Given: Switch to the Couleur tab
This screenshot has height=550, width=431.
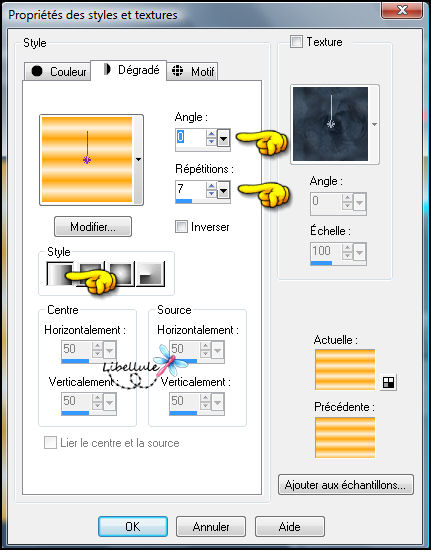Looking at the screenshot, I should [59, 72].
